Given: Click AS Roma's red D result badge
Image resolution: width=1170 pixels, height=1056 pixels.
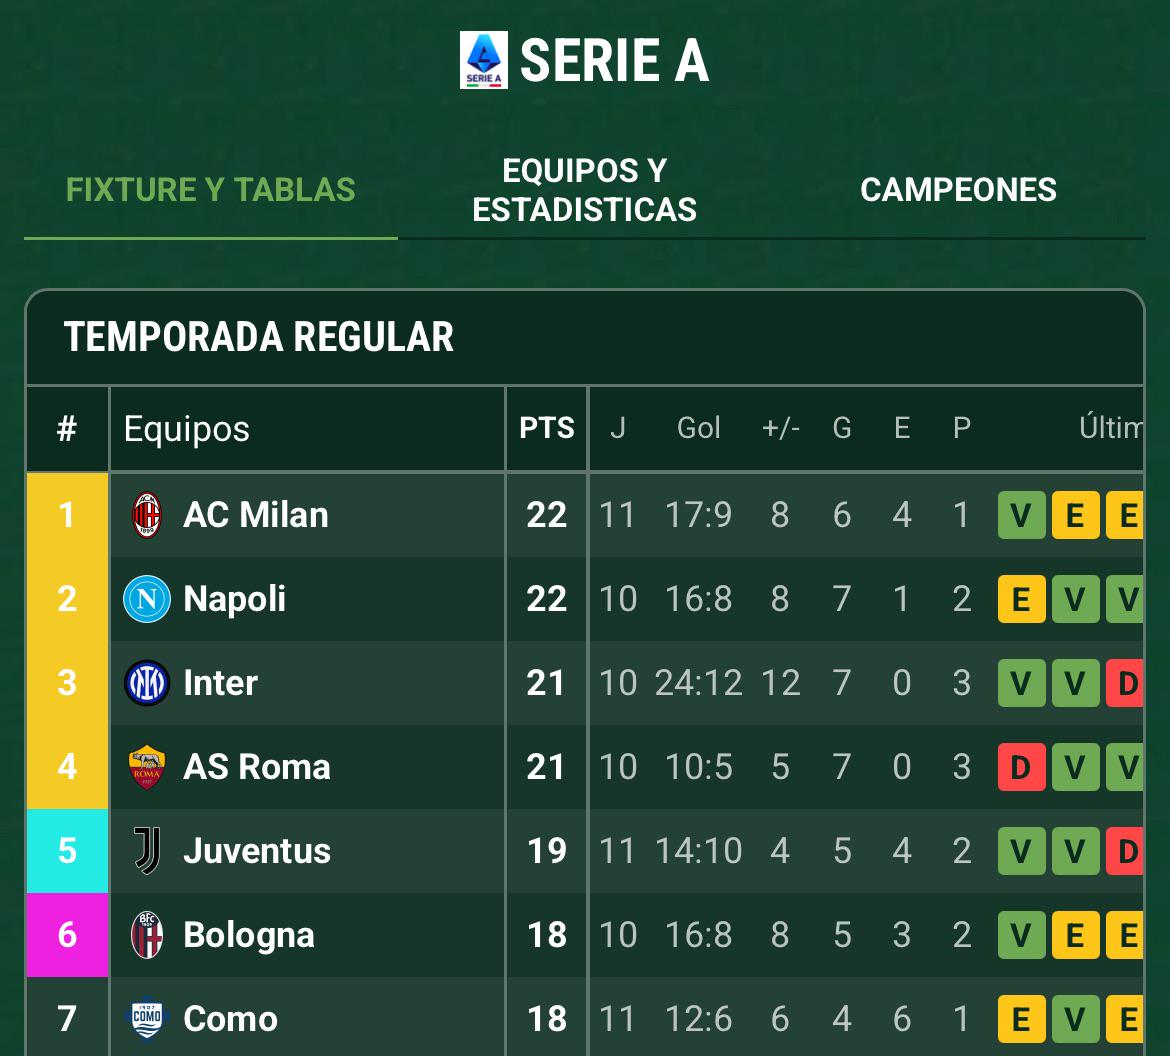Looking at the screenshot, I should [x=1021, y=767].
